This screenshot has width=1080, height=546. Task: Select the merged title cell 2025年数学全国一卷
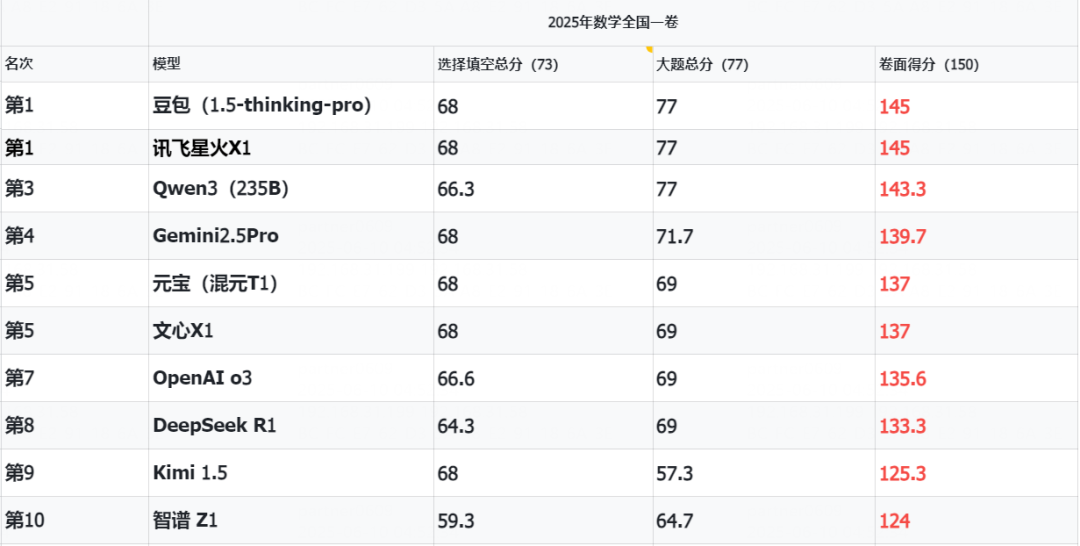pyautogui.click(x=614, y=23)
